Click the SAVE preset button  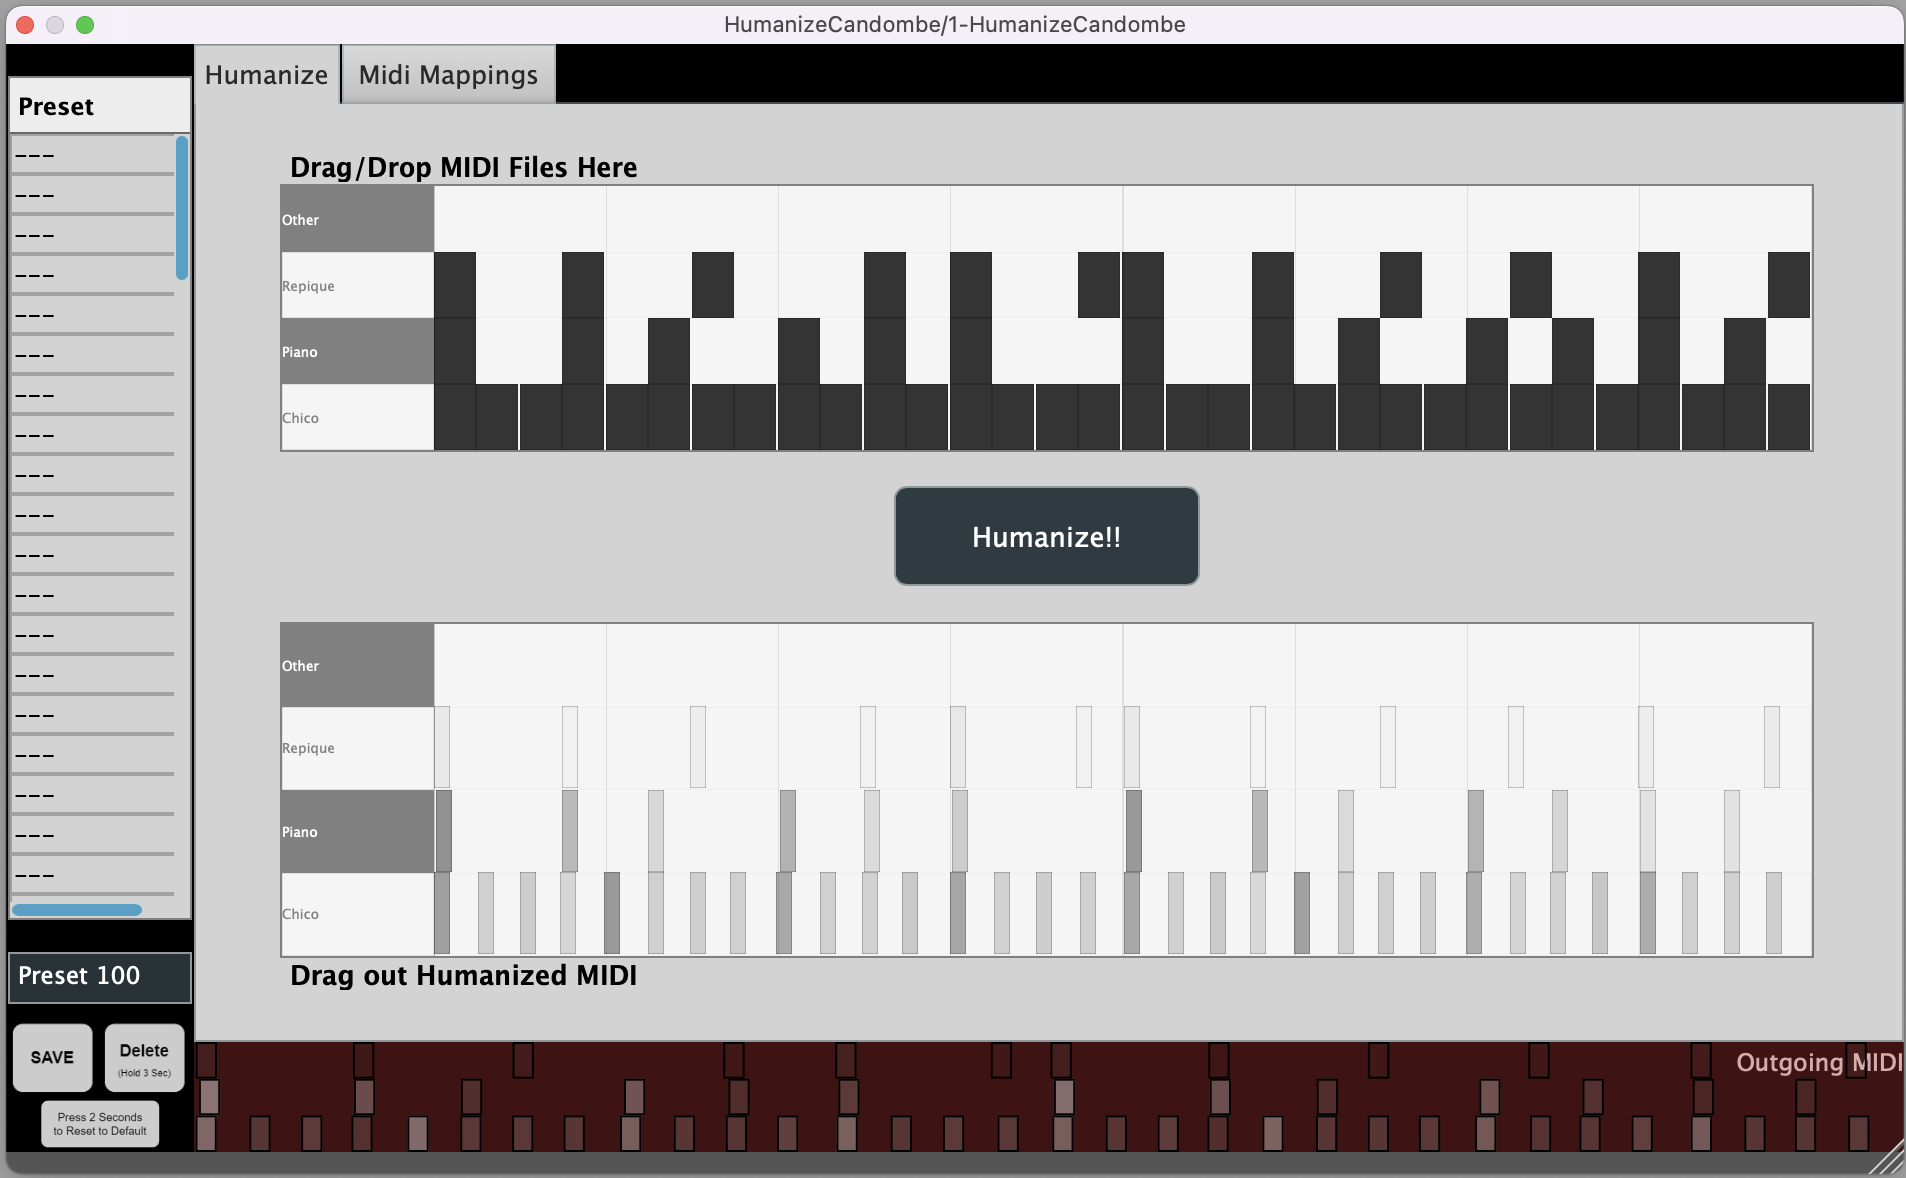click(x=52, y=1057)
